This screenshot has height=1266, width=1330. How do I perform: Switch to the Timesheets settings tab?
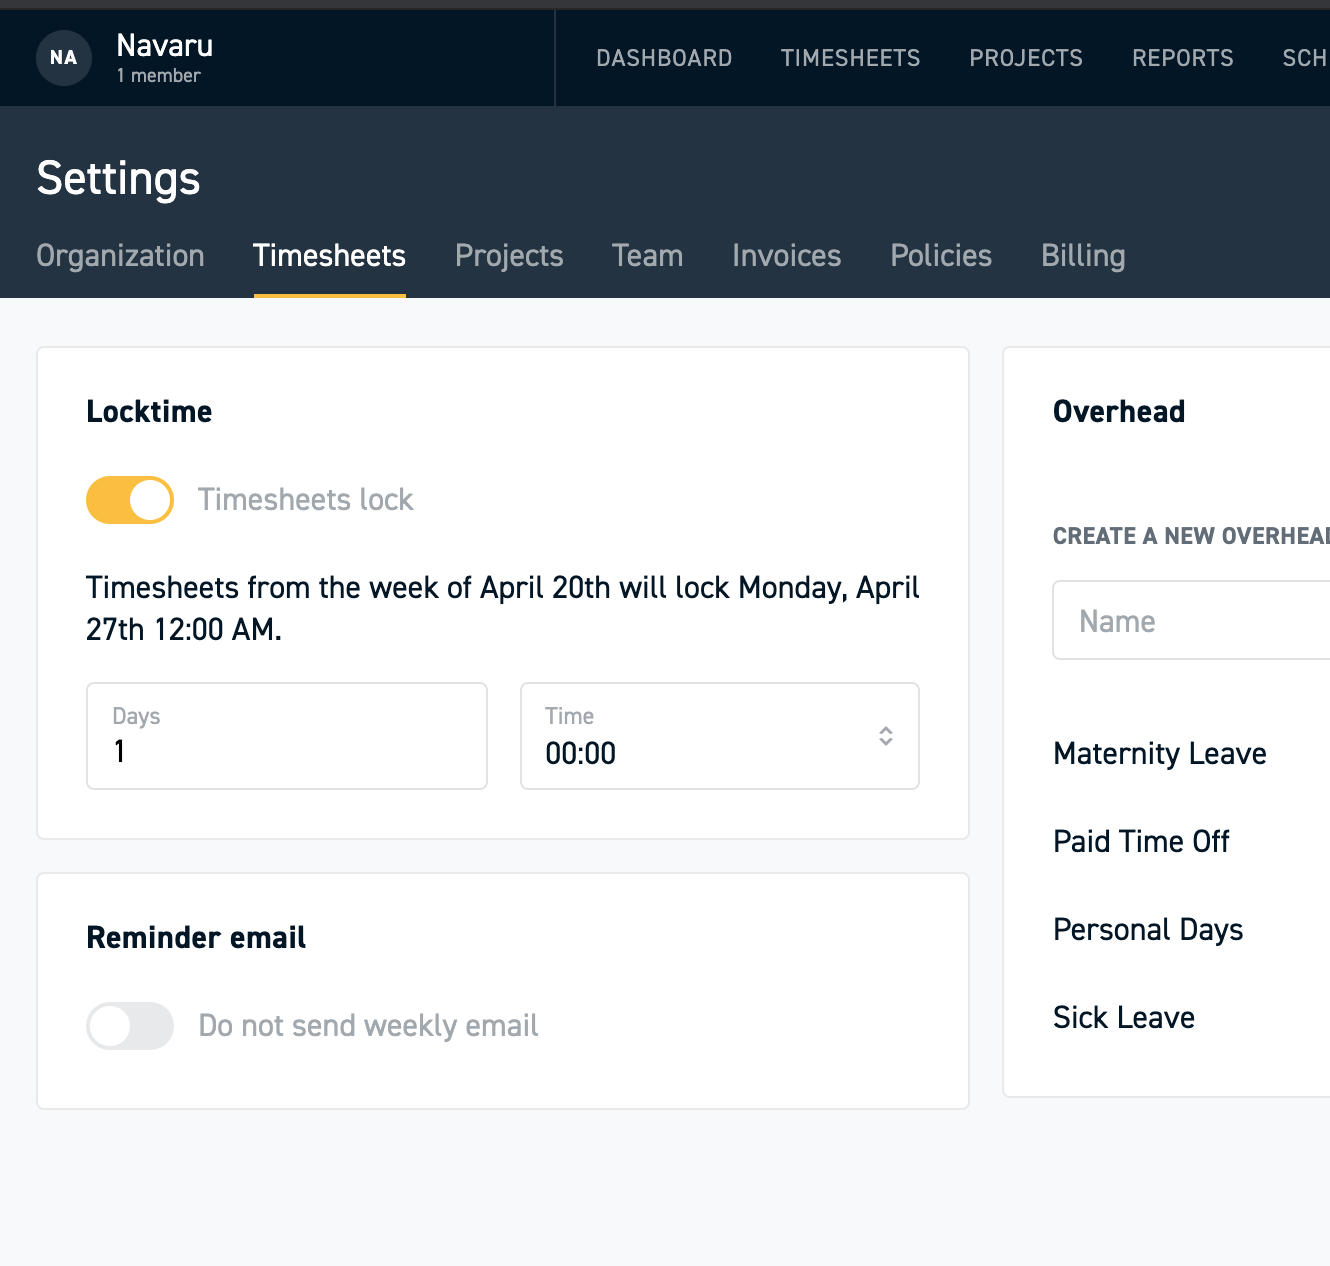(329, 255)
